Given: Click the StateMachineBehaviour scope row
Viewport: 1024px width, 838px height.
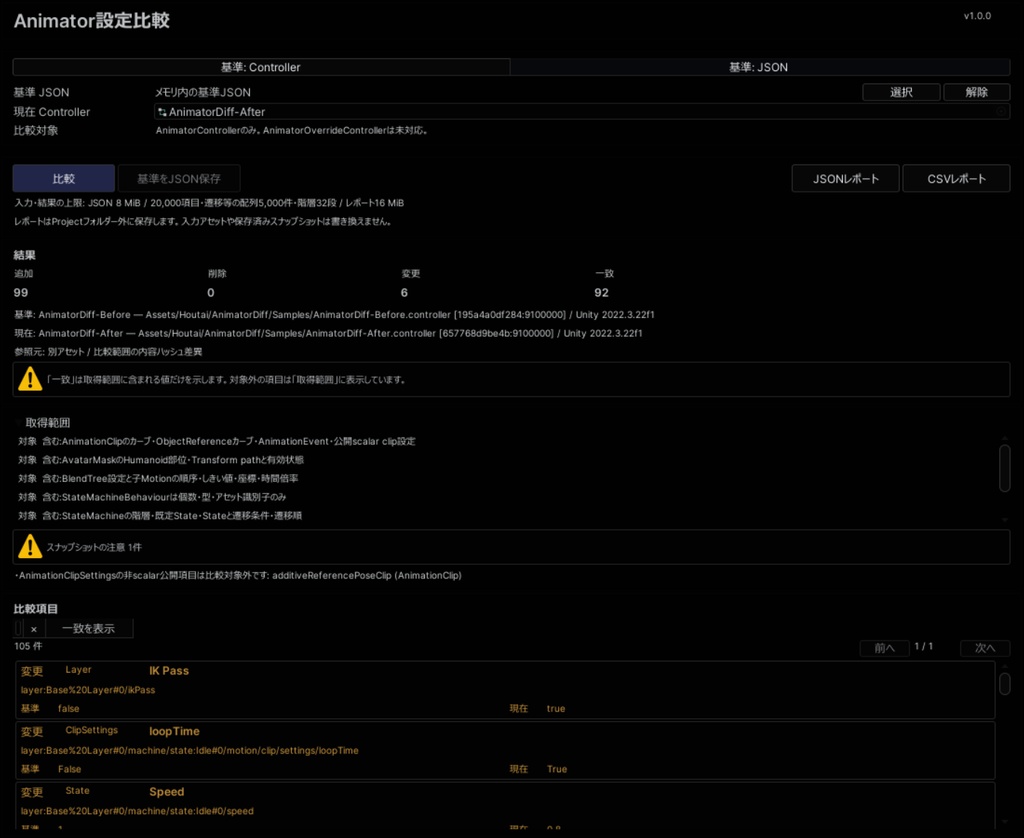Looking at the screenshot, I should (152, 497).
